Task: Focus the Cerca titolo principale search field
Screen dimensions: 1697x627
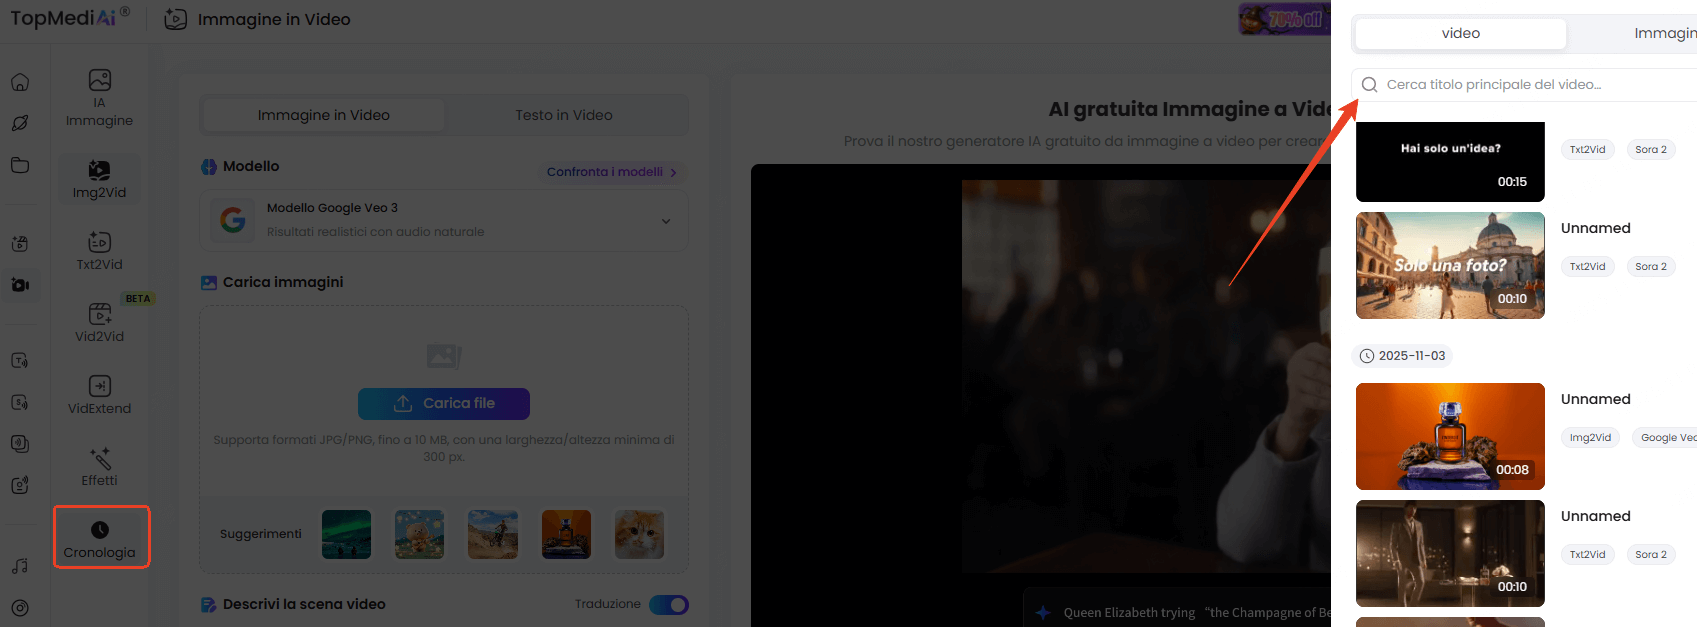Action: pyautogui.click(x=1524, y=85)
